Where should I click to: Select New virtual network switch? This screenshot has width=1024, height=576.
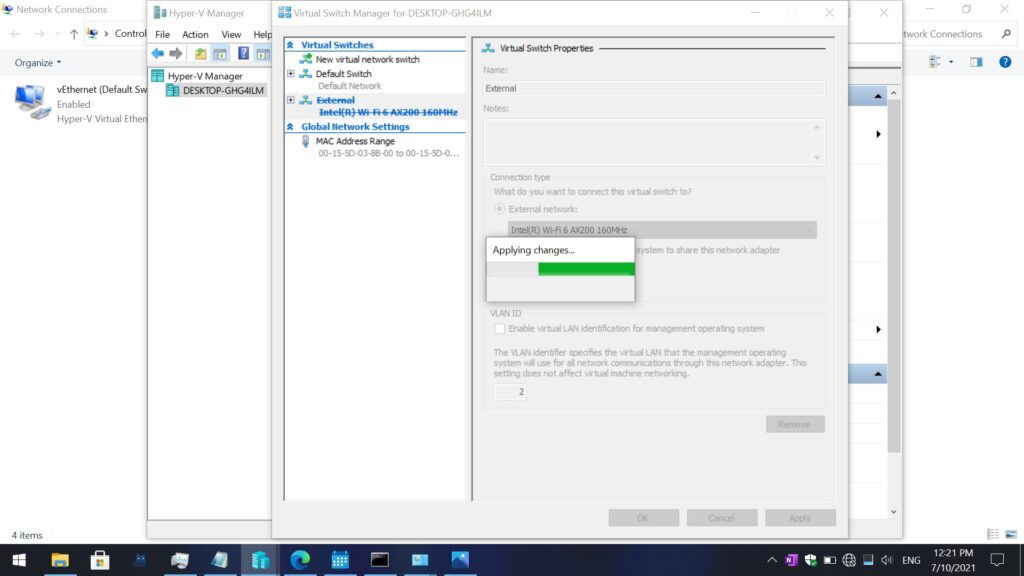[367, 60]
